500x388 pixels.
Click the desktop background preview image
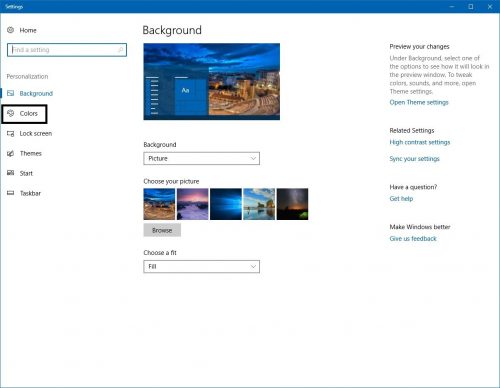pyautogui.click(x=212, y=82)
